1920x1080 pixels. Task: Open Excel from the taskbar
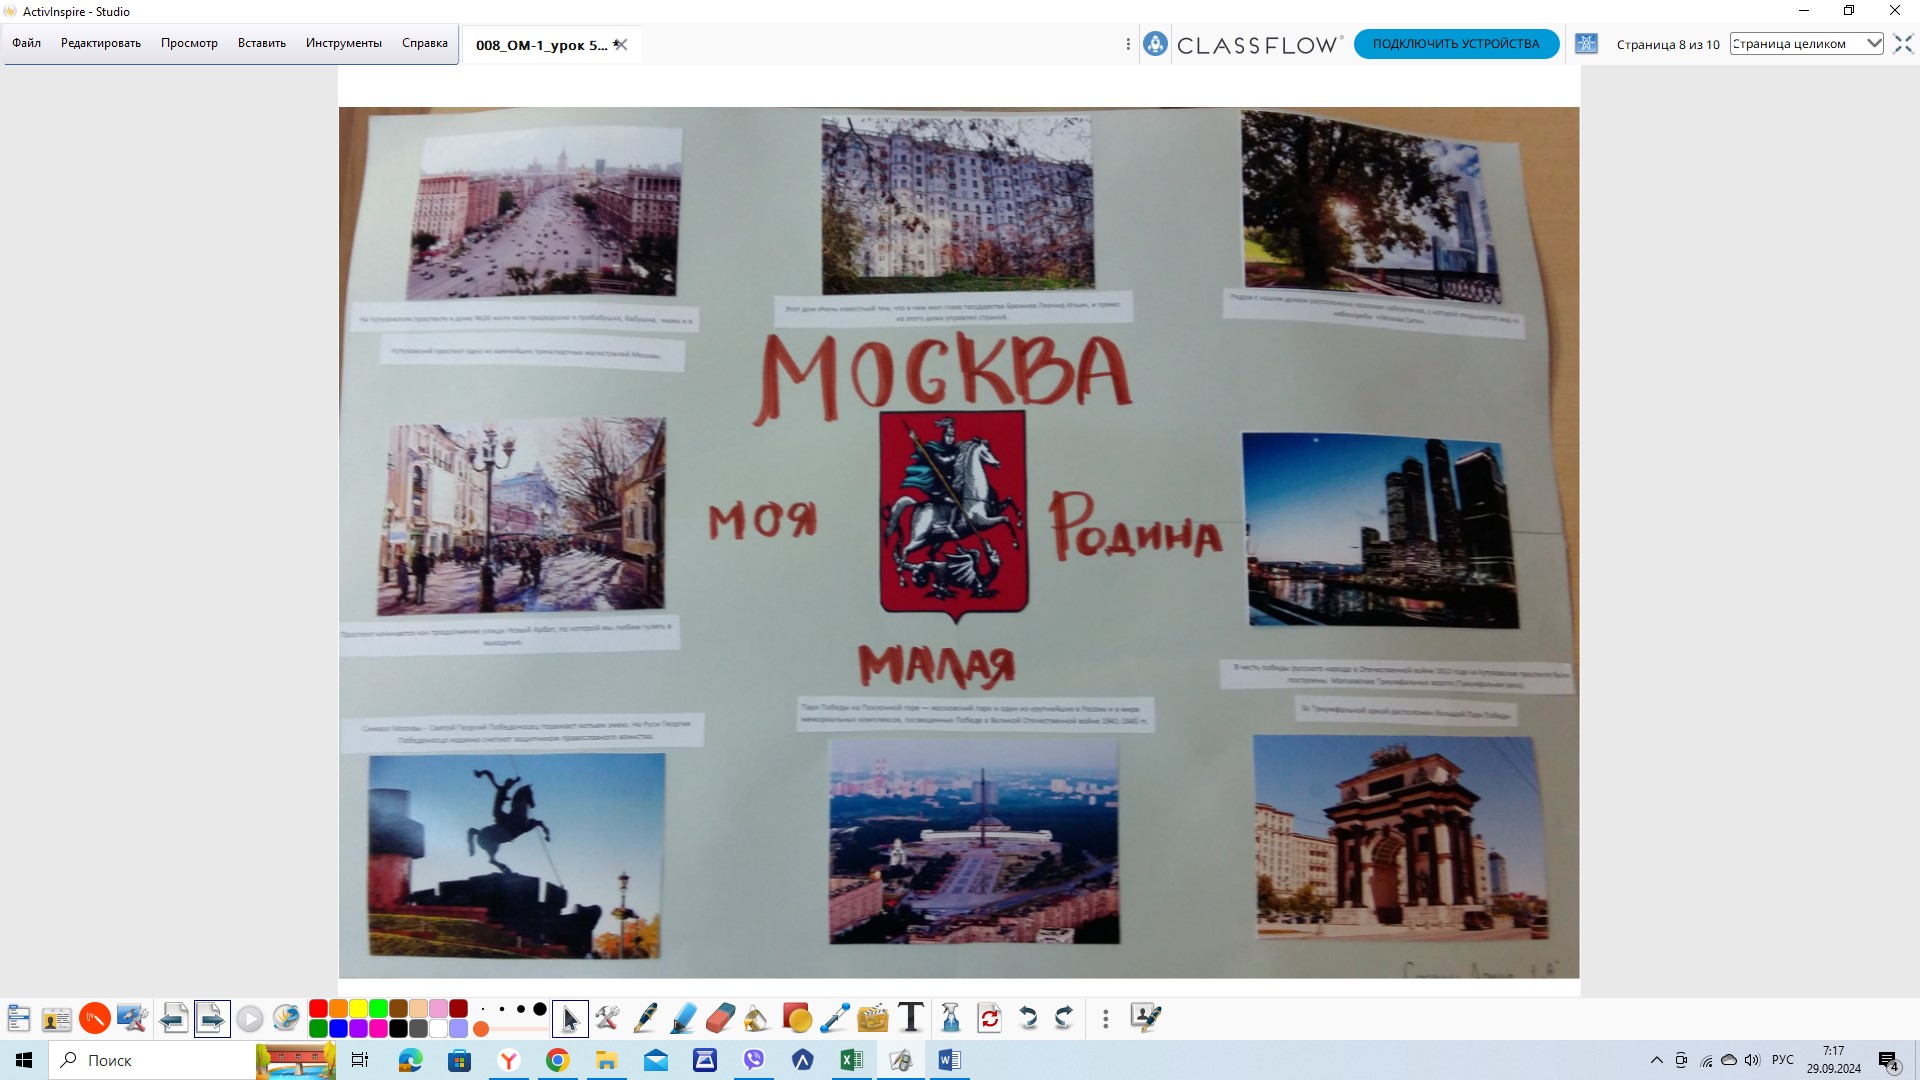(x=852, y=1060)
